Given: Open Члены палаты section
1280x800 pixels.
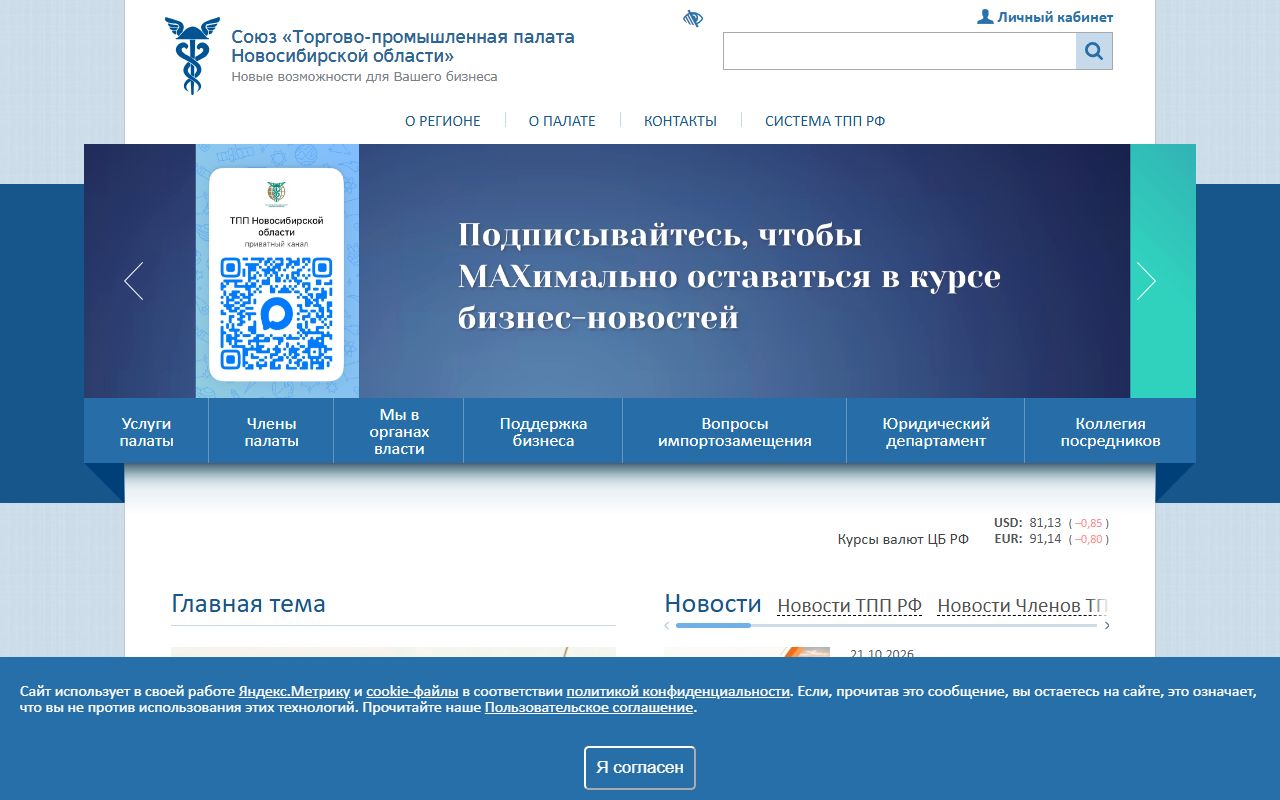Looking at the screenshot, I should pyautogui.click(x=271, y=432).
